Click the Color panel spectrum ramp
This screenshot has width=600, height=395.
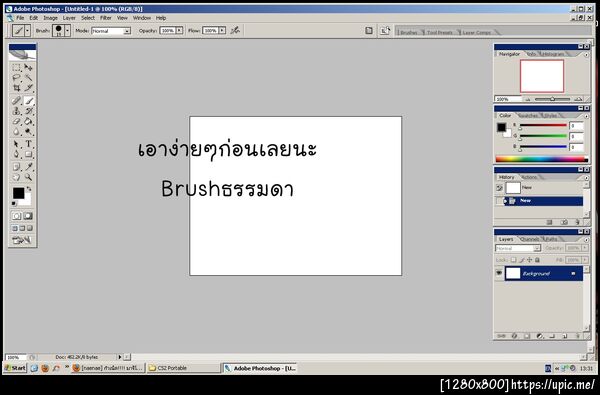pyautogui.click(x=541, y=159)
